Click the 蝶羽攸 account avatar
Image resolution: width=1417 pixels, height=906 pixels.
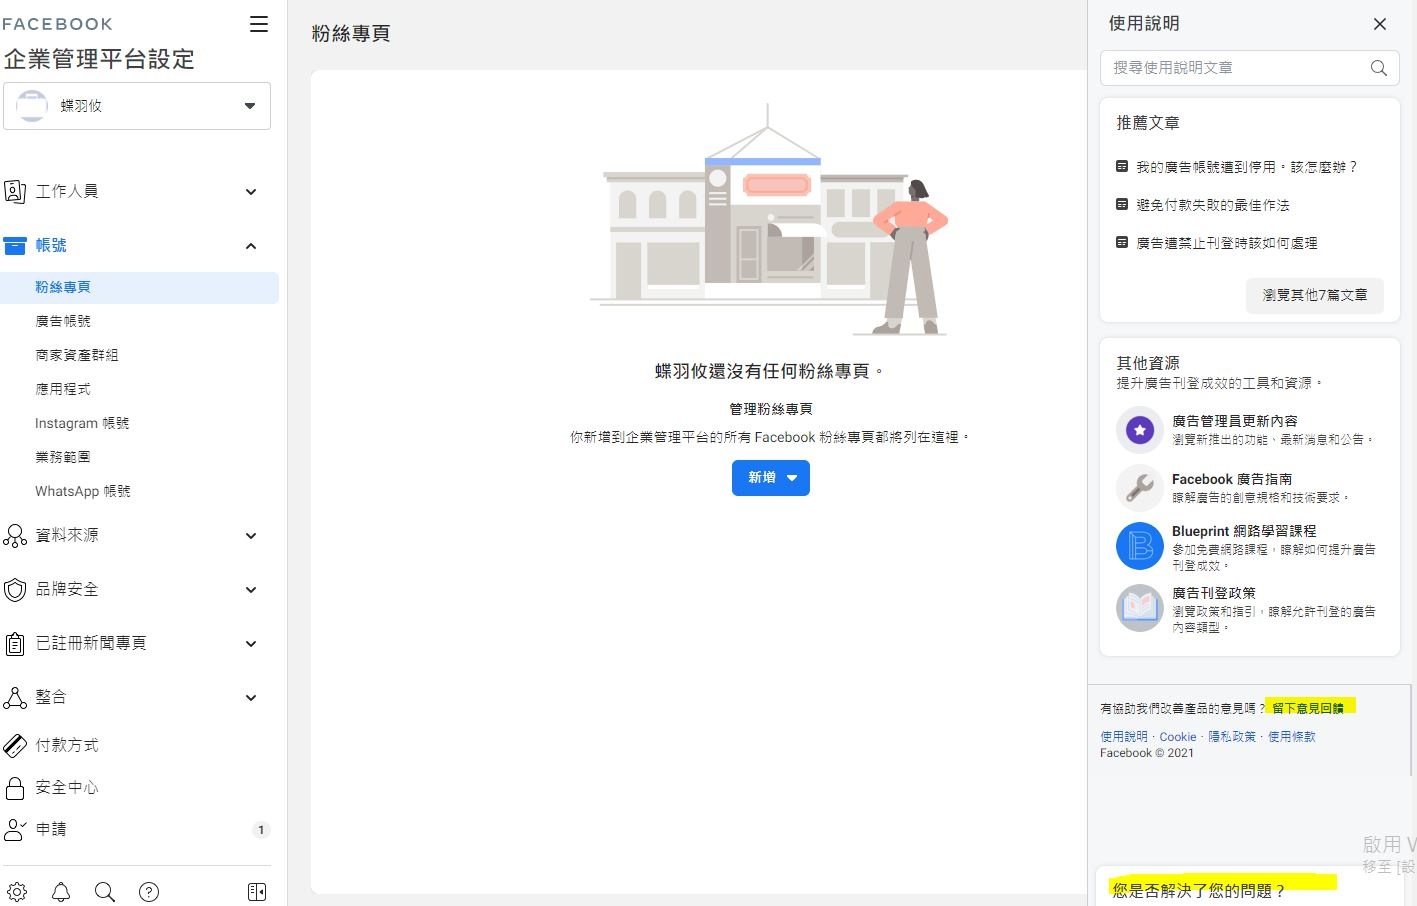point(32,106)
